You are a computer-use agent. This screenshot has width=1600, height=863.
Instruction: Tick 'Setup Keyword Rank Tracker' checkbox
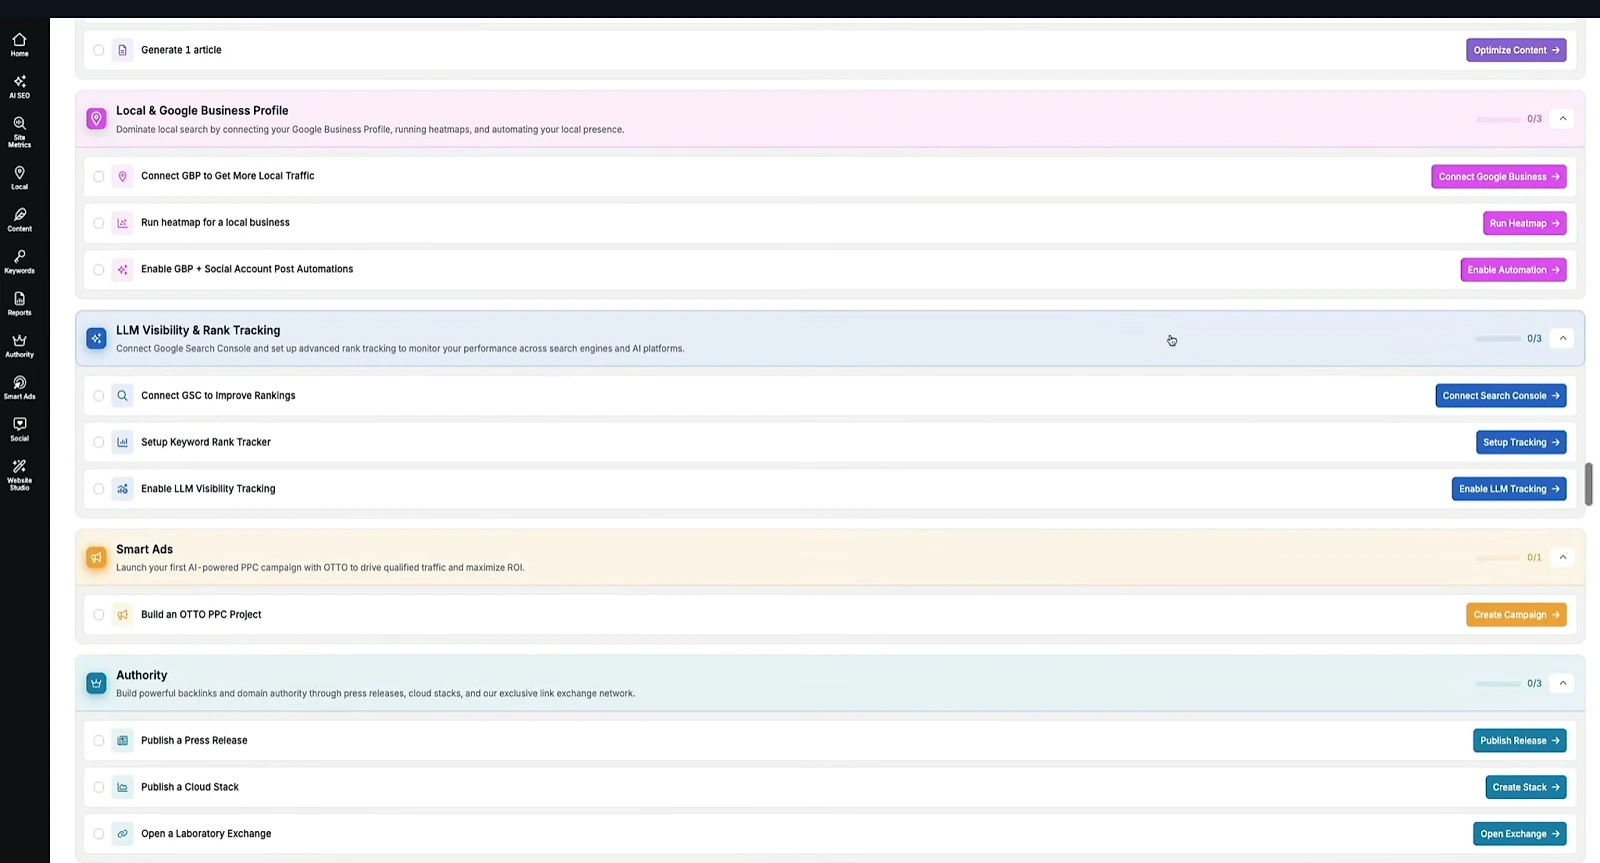pyautogui.click(x=99, y=442)
